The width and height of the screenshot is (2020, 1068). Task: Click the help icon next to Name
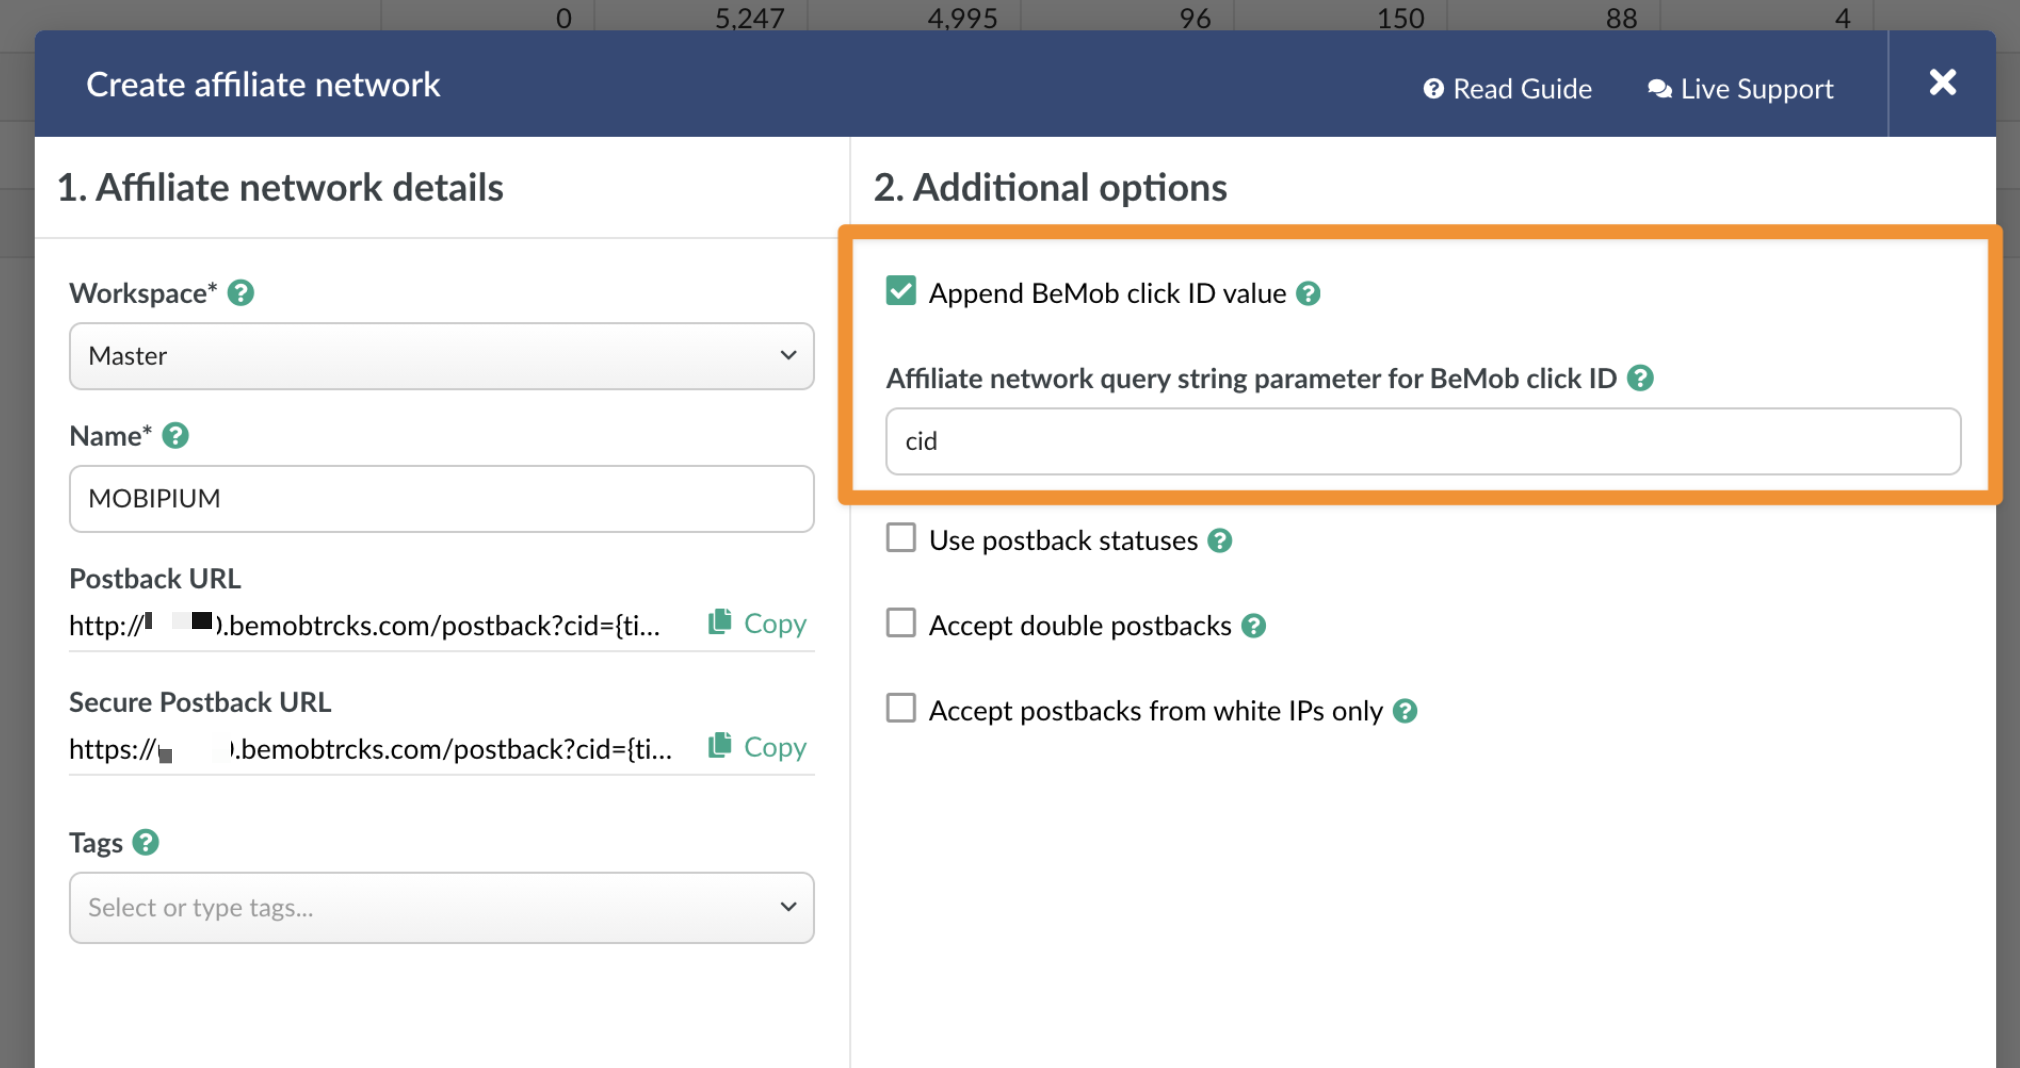coord(176,436)
